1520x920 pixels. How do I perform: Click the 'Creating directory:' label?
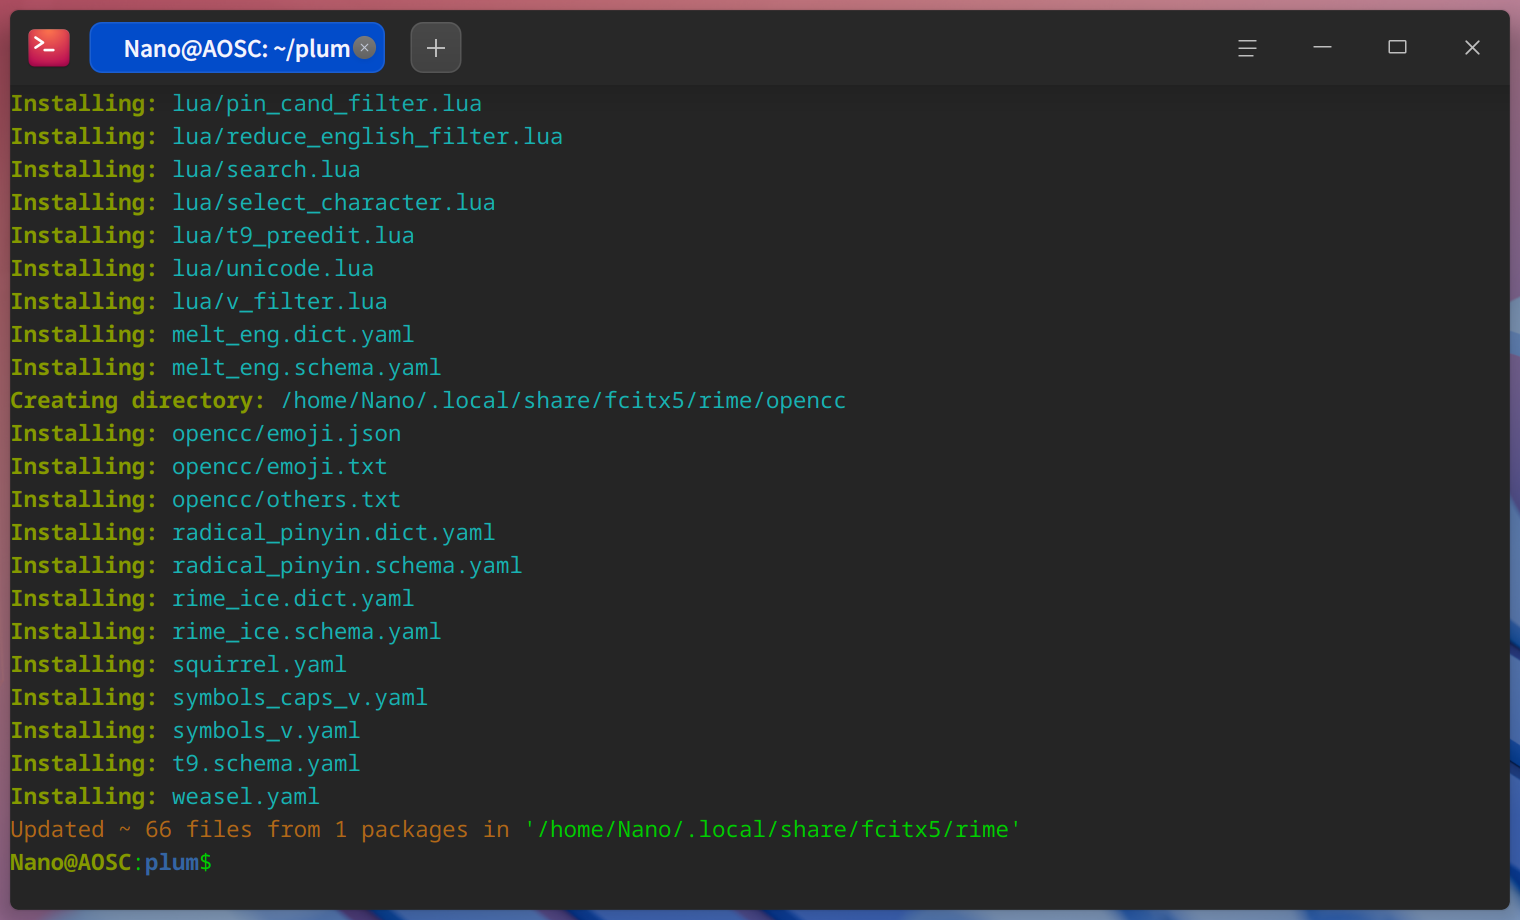(x=138, y=401)
